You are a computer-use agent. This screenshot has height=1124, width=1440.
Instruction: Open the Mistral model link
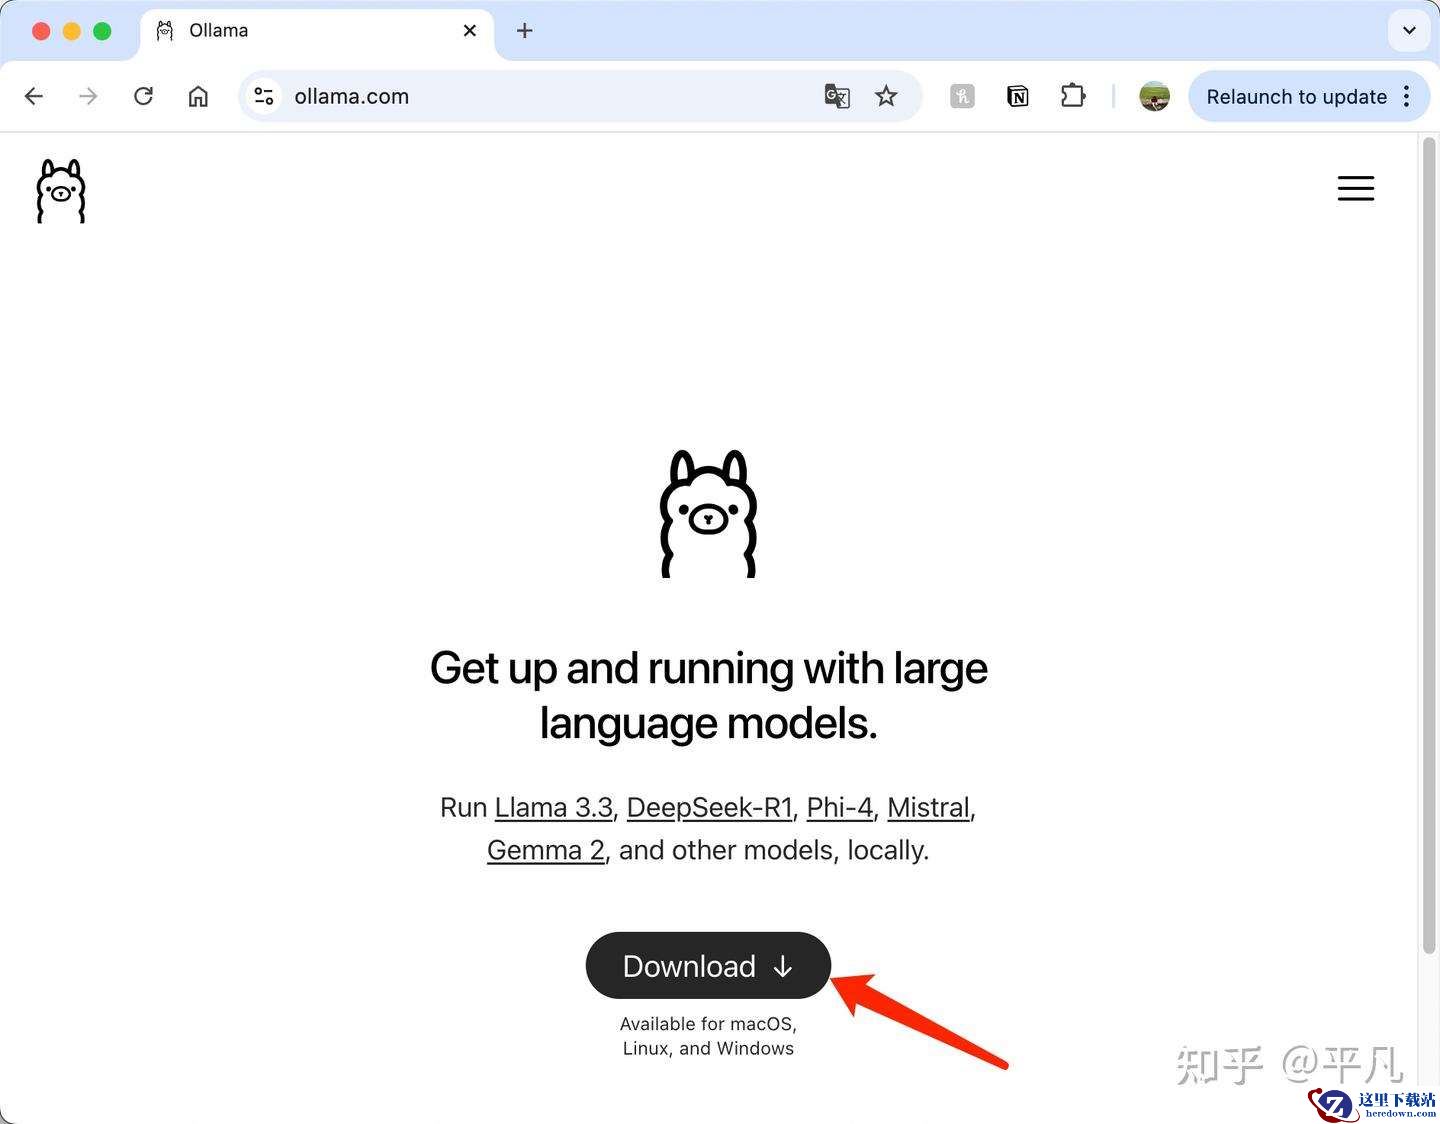click(928, 808)
